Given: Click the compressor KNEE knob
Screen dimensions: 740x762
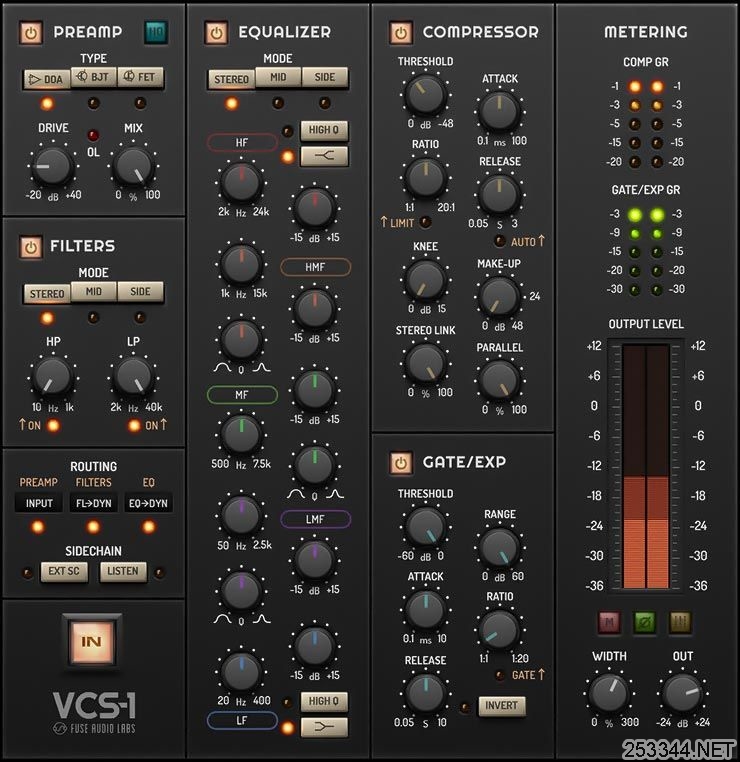Looking at the screenshot, I should click(426, 280).
